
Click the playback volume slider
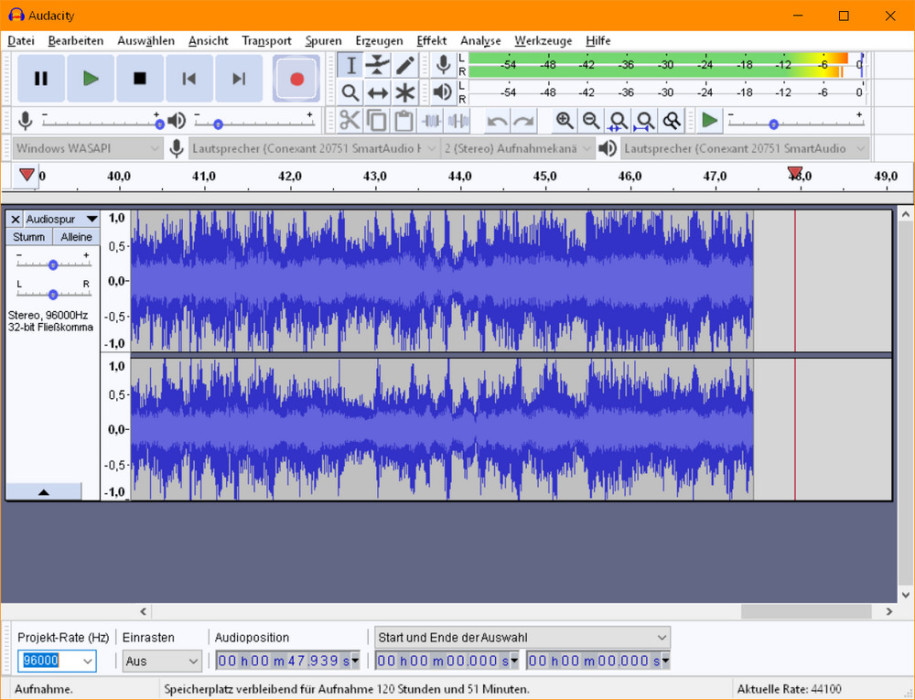pos(254,124)
